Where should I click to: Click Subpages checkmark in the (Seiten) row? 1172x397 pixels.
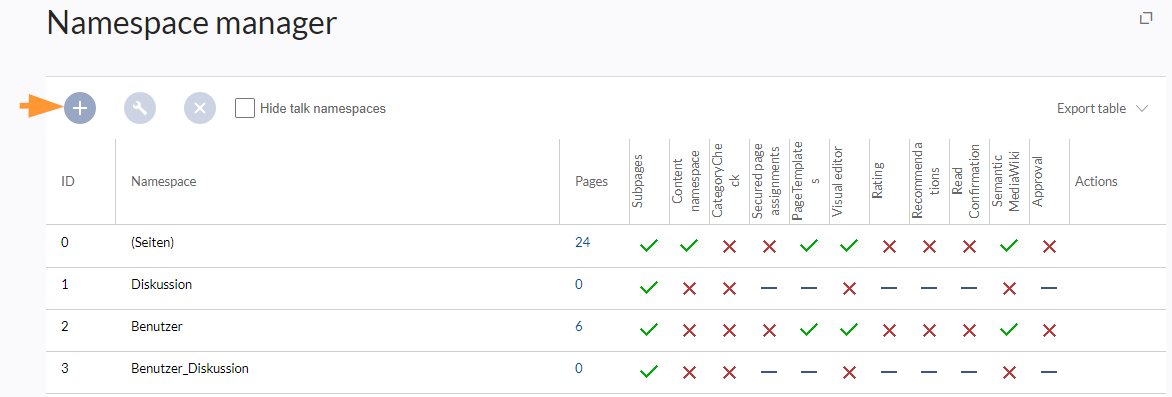click(x=649, y=246)
